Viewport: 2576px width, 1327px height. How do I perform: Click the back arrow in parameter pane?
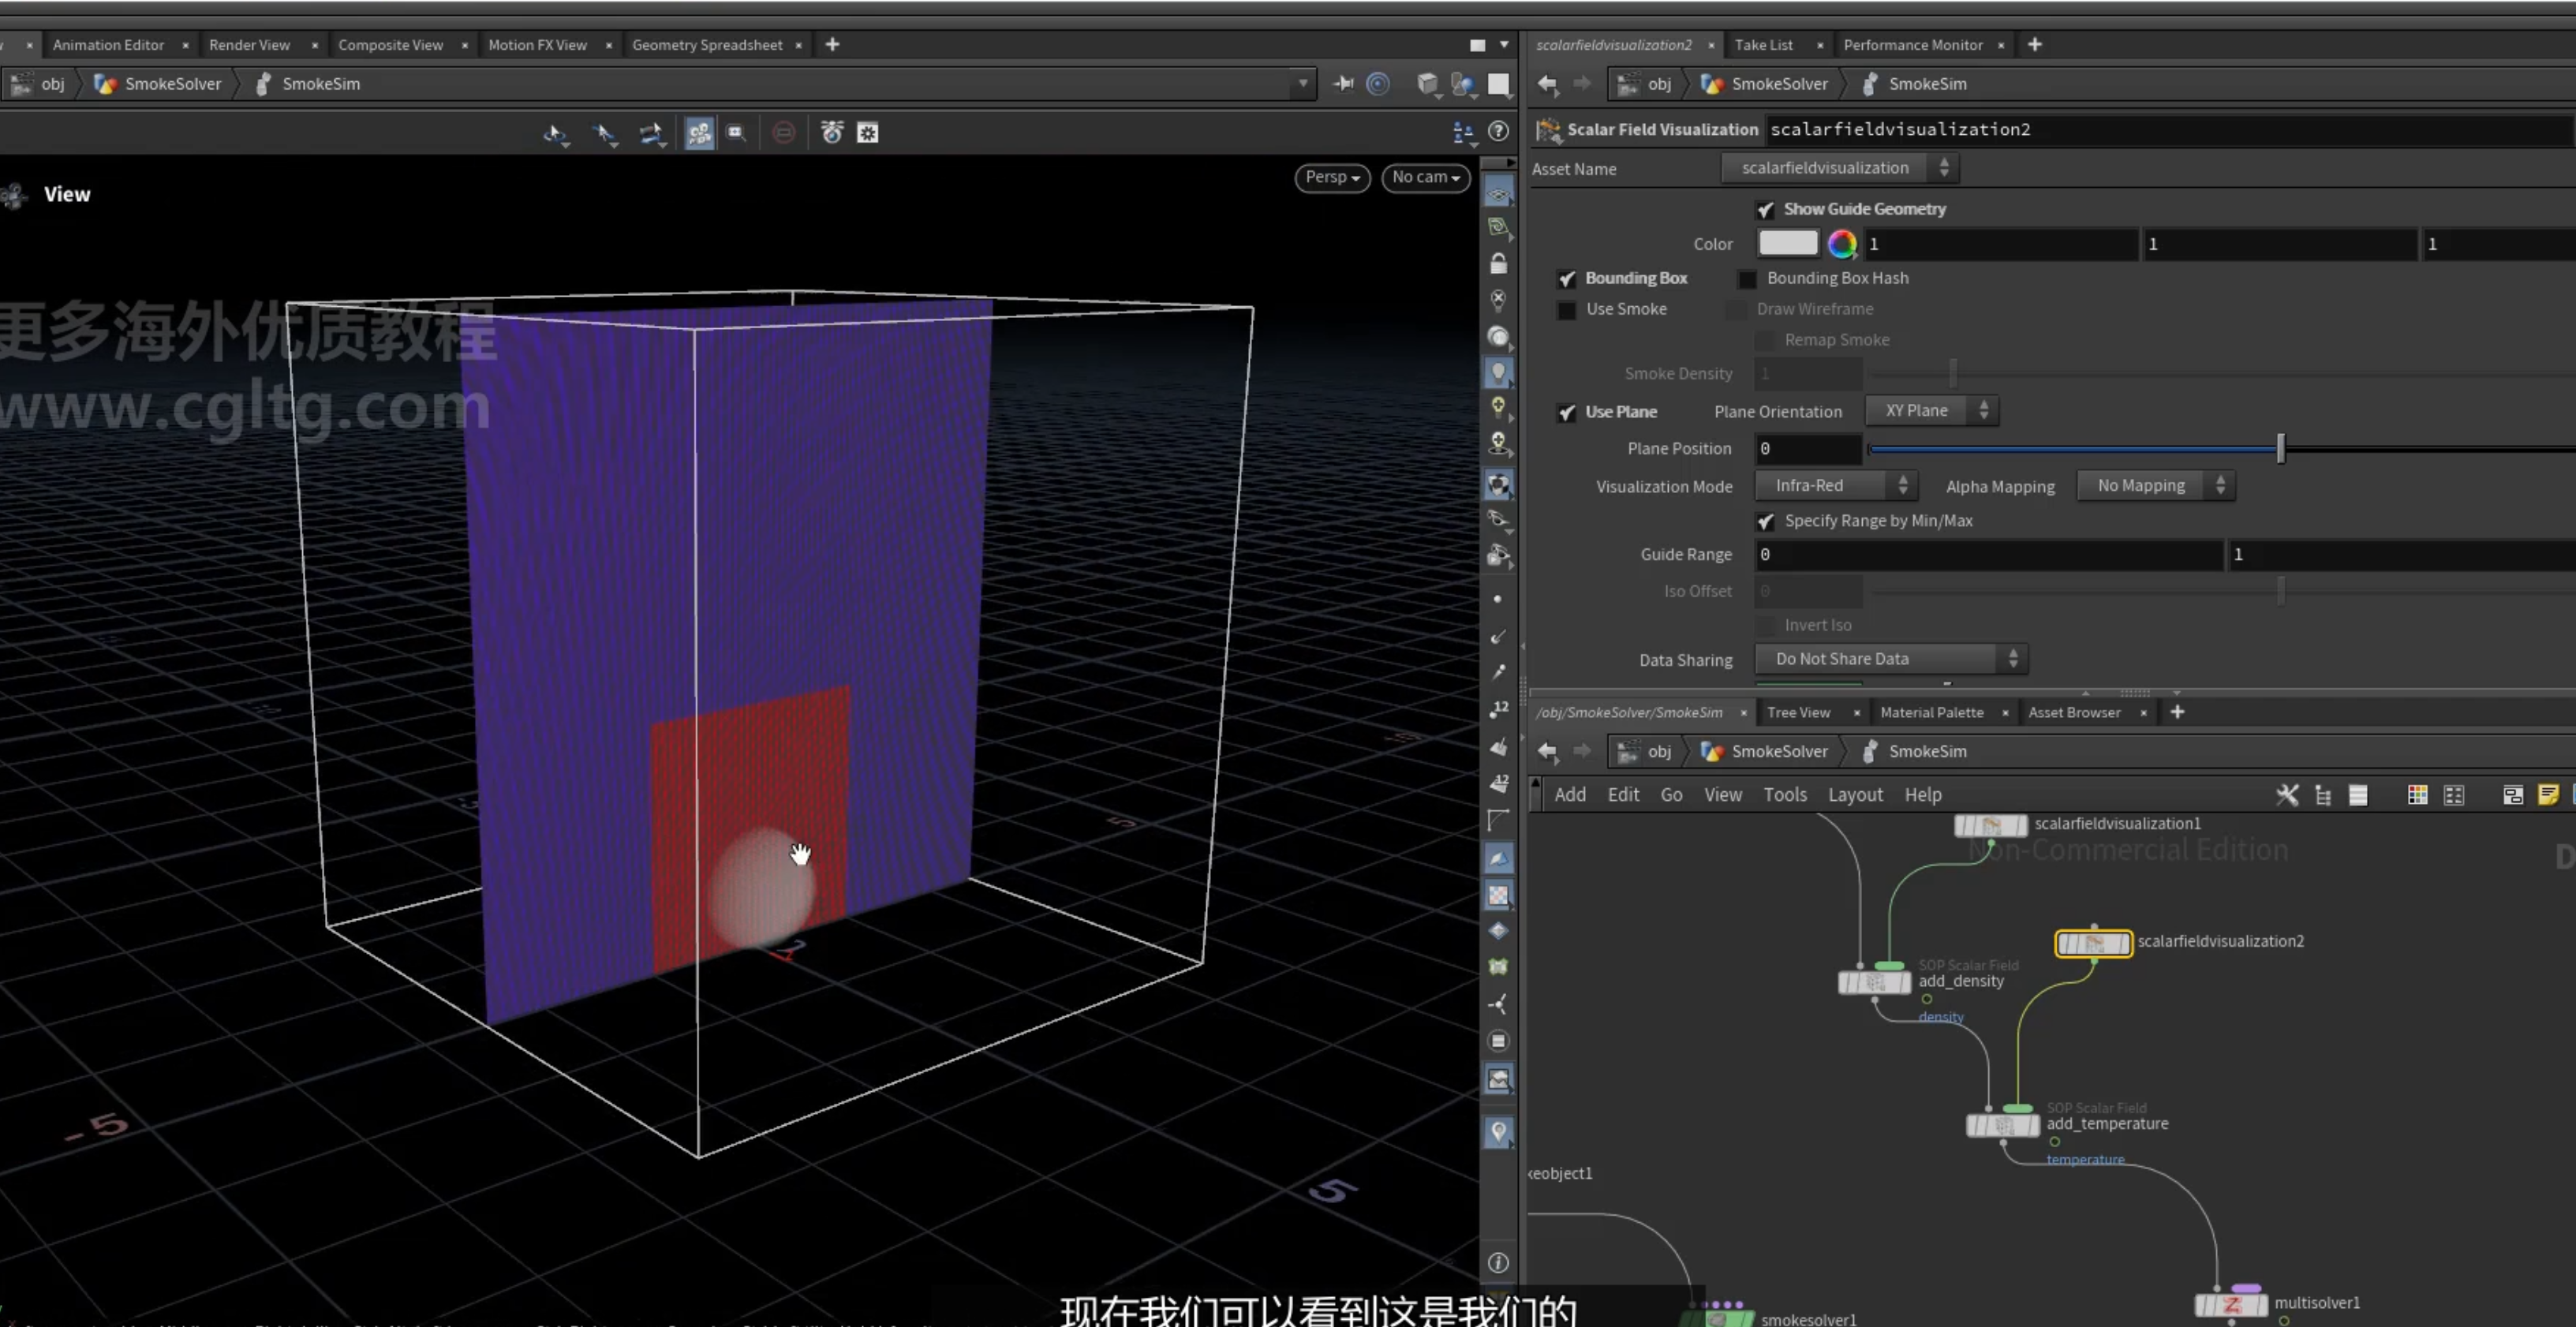tap(1547, 84)
